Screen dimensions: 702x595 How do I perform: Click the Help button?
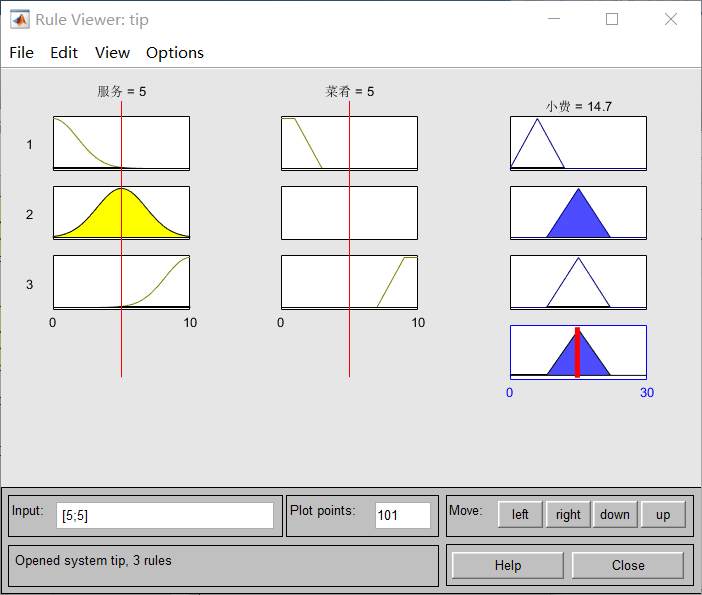tap(508, 565)
